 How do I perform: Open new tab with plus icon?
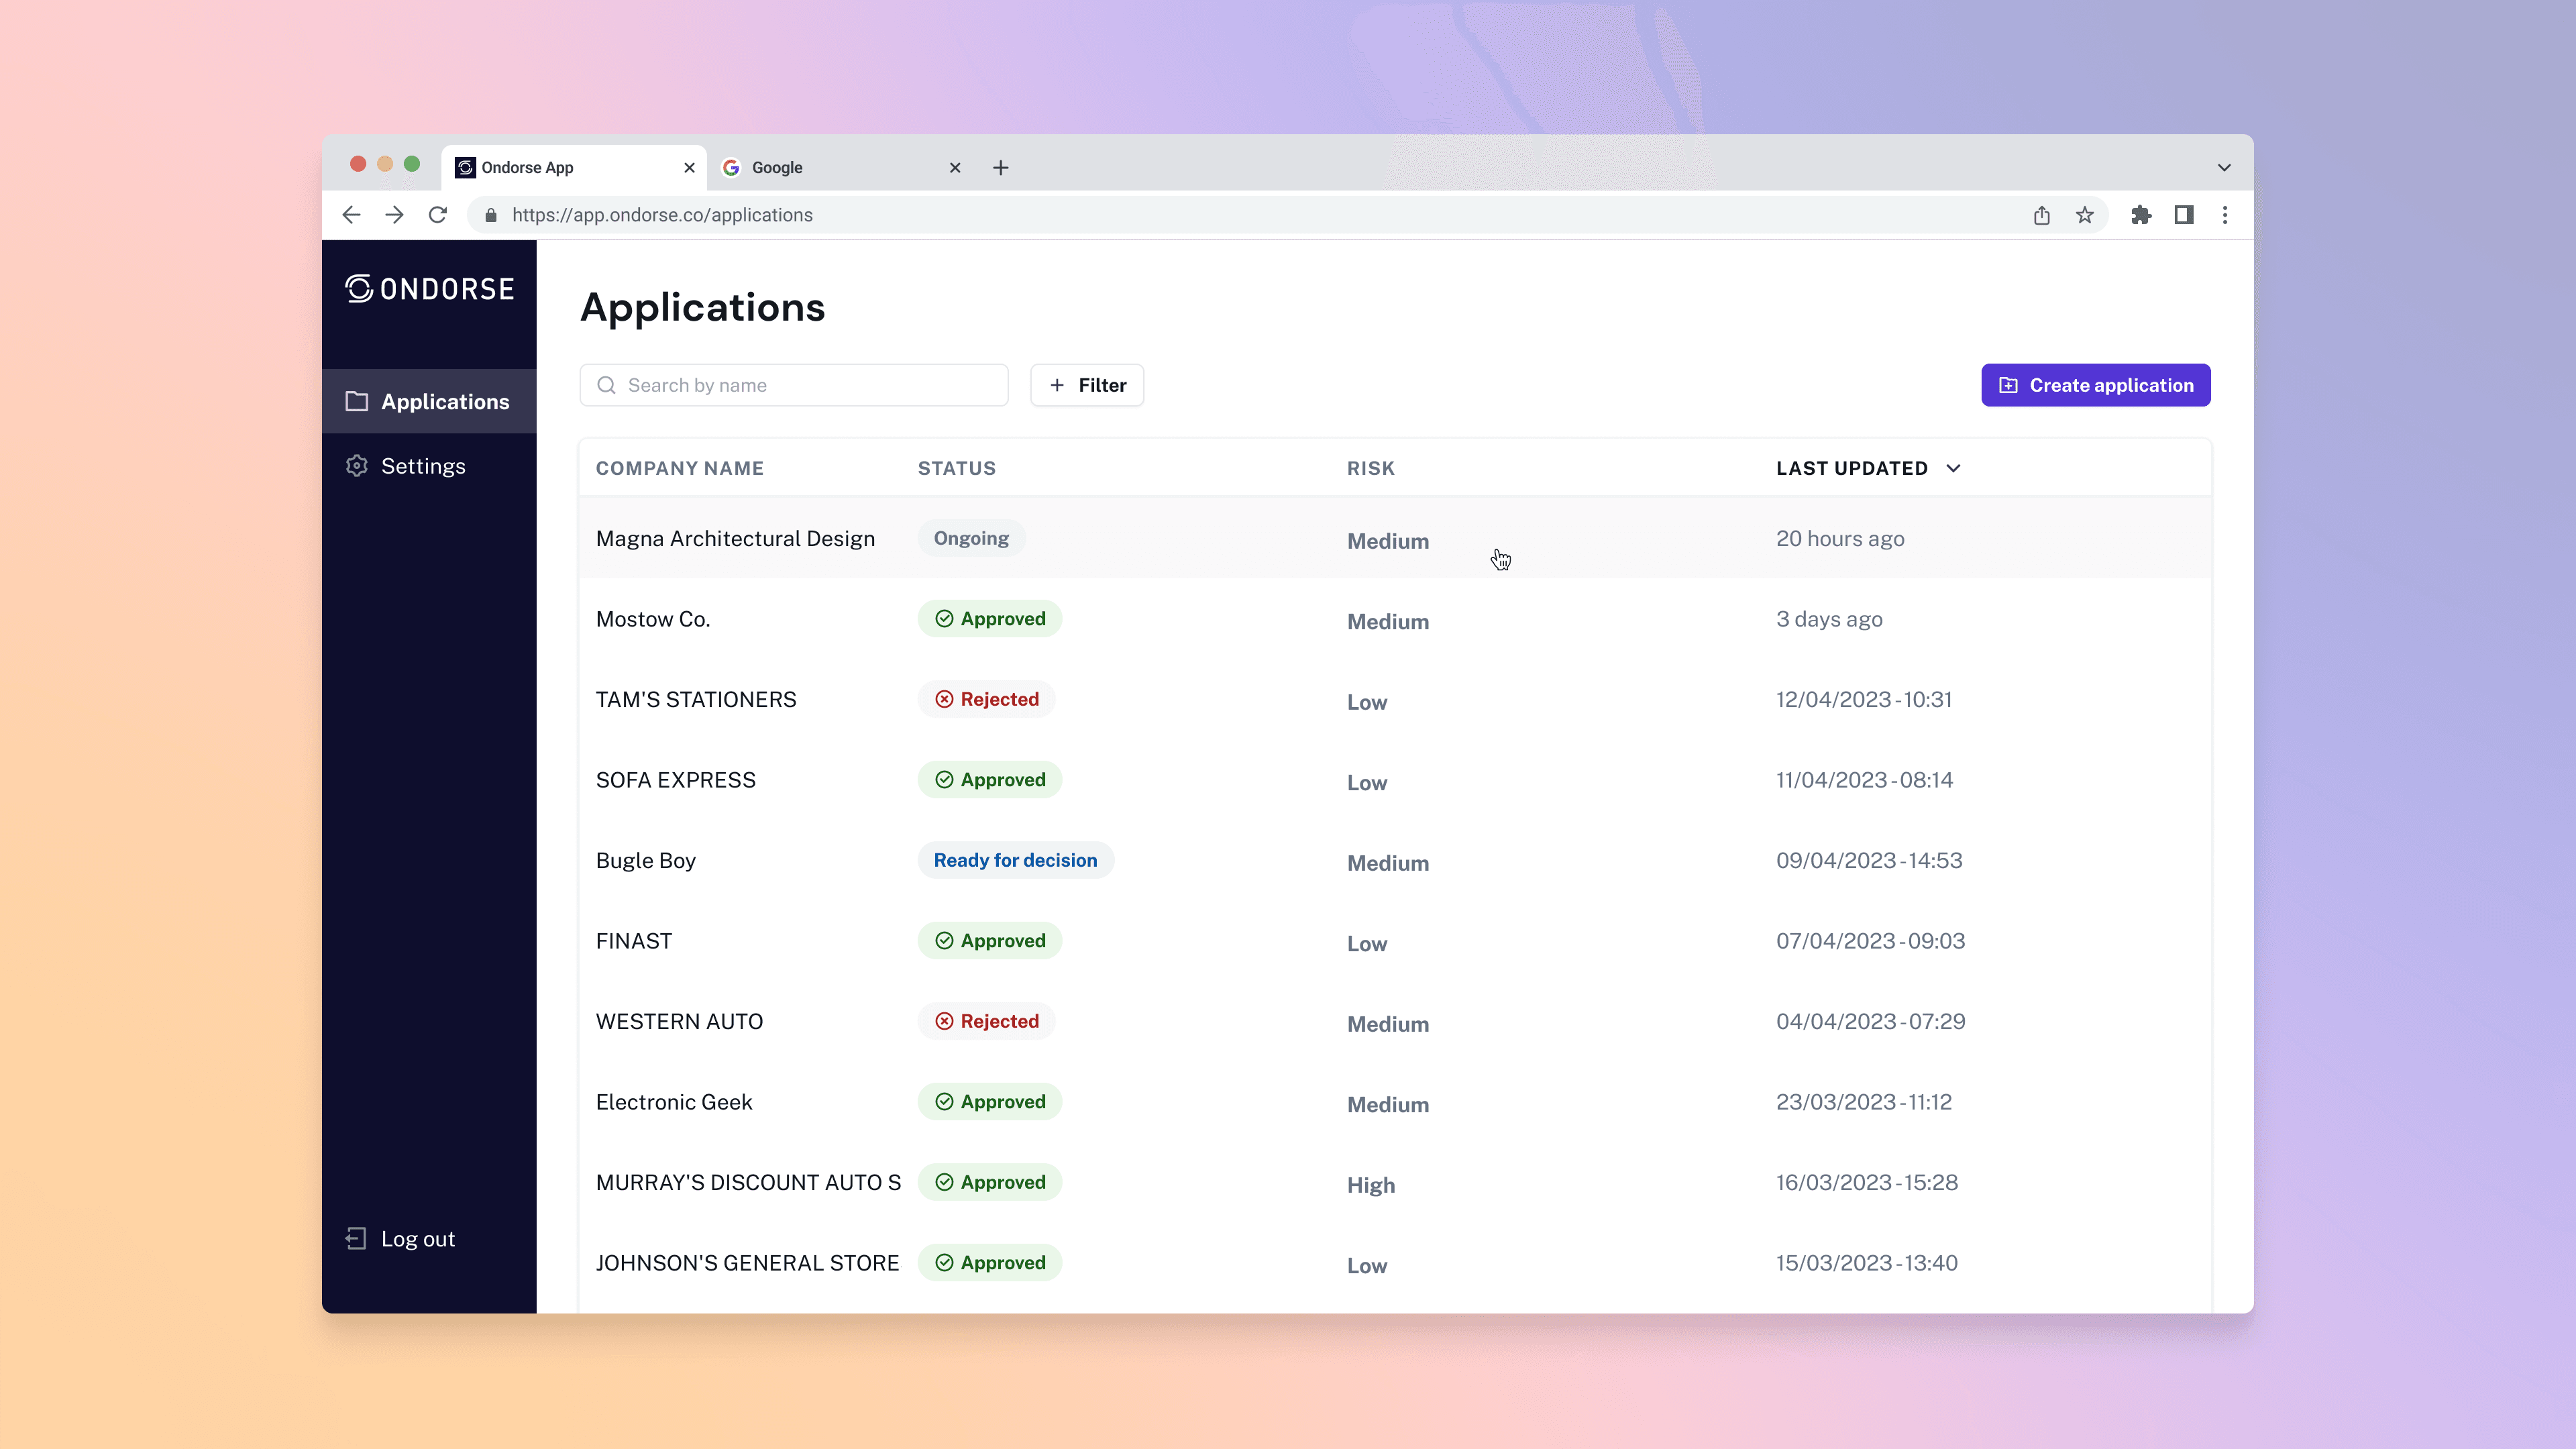click(x=1000, y=168)
